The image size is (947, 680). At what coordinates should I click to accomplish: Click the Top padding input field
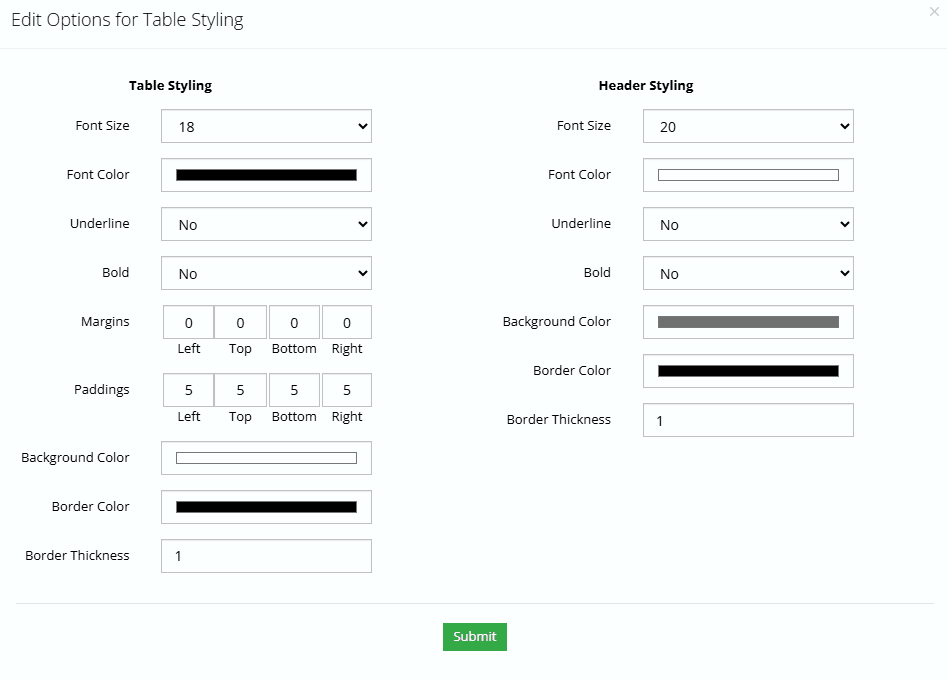tap(240, 390)
